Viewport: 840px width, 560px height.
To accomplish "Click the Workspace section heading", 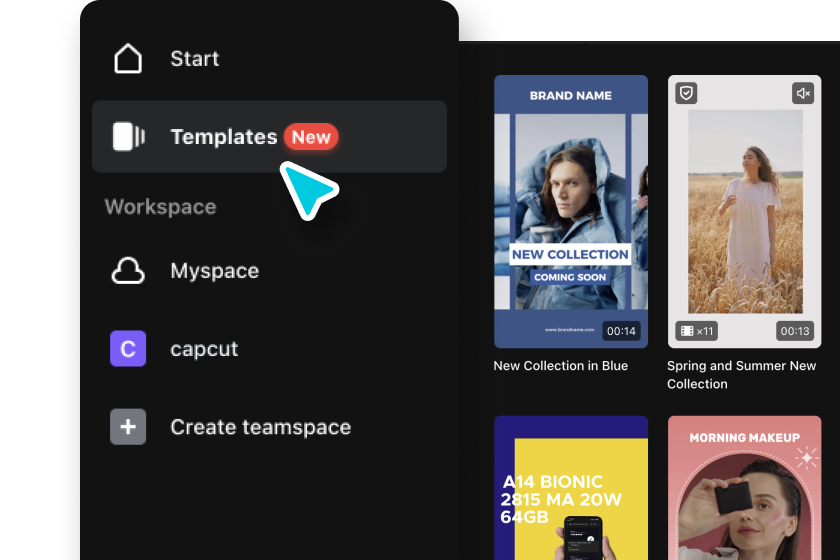I will [161, 207].
